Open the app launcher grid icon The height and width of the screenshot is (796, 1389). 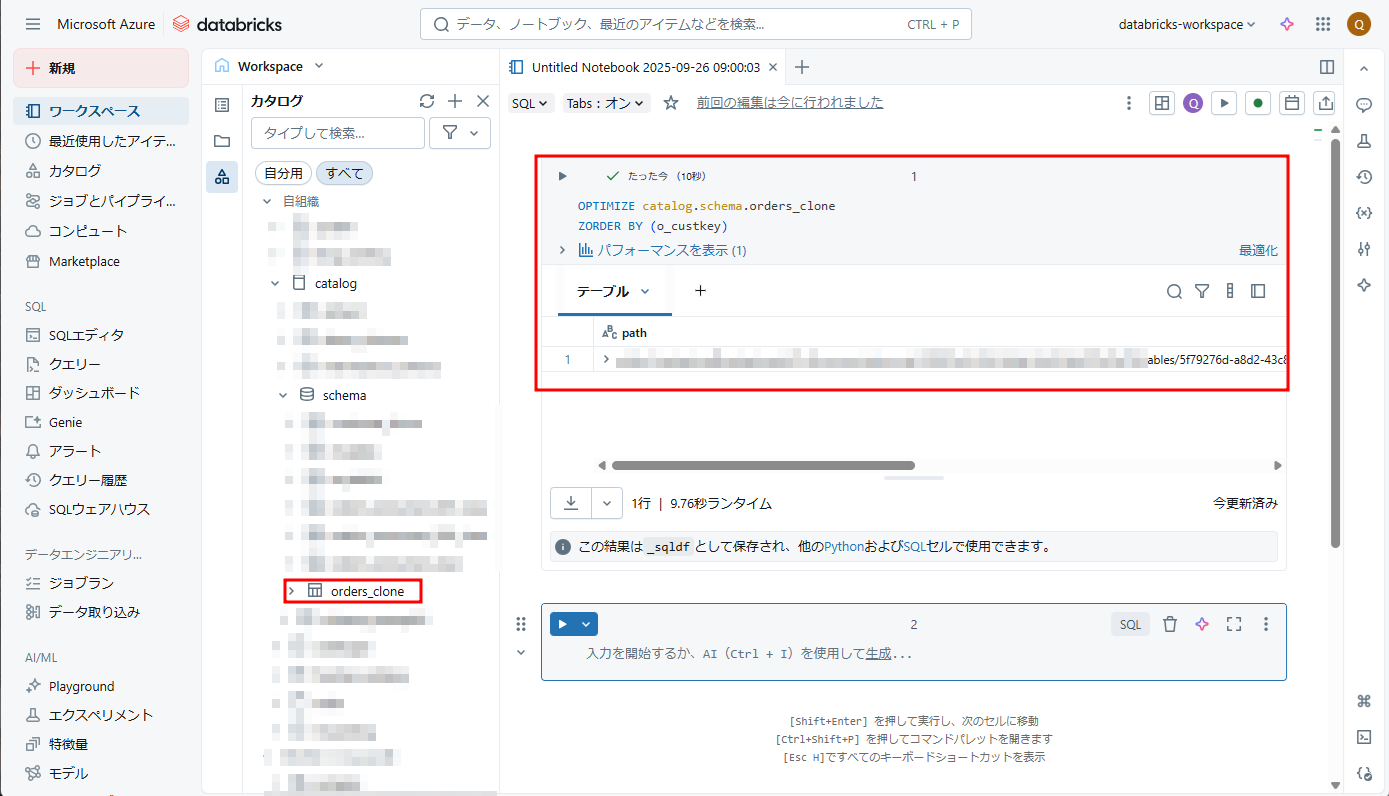[1323, 24]
